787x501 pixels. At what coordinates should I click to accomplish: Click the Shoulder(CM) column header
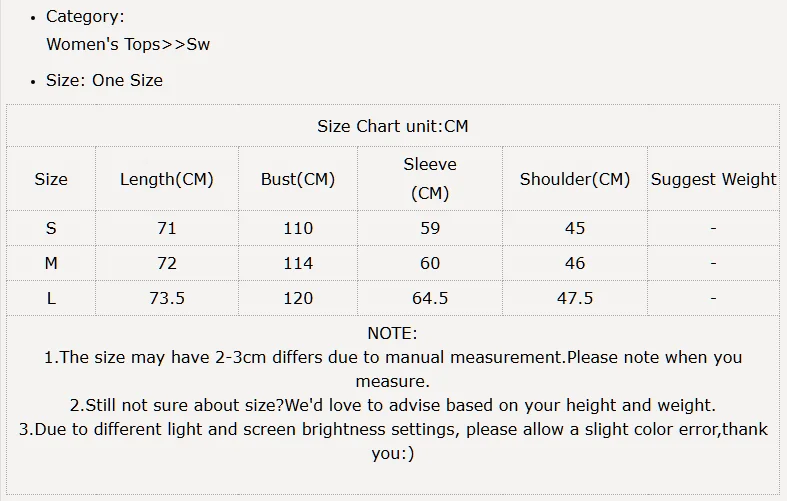[575, 179]
